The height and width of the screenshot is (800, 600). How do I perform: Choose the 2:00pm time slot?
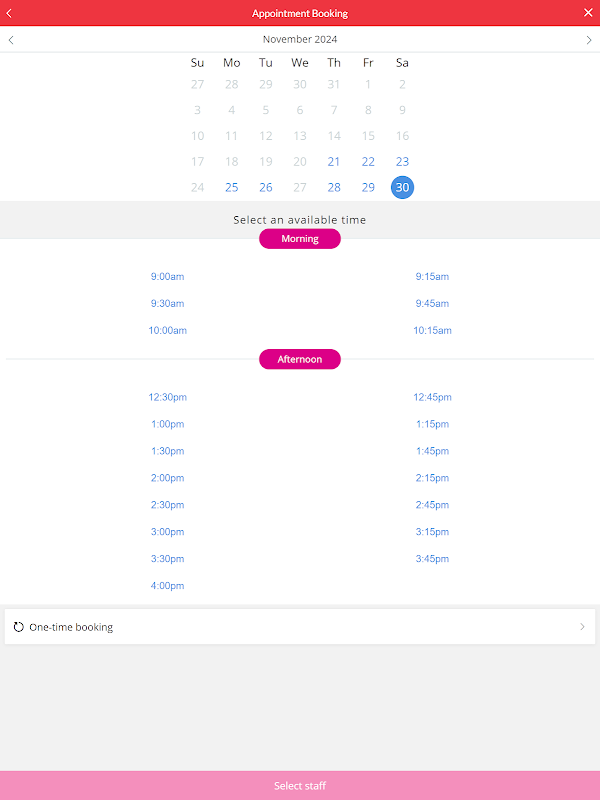point(167,479)
